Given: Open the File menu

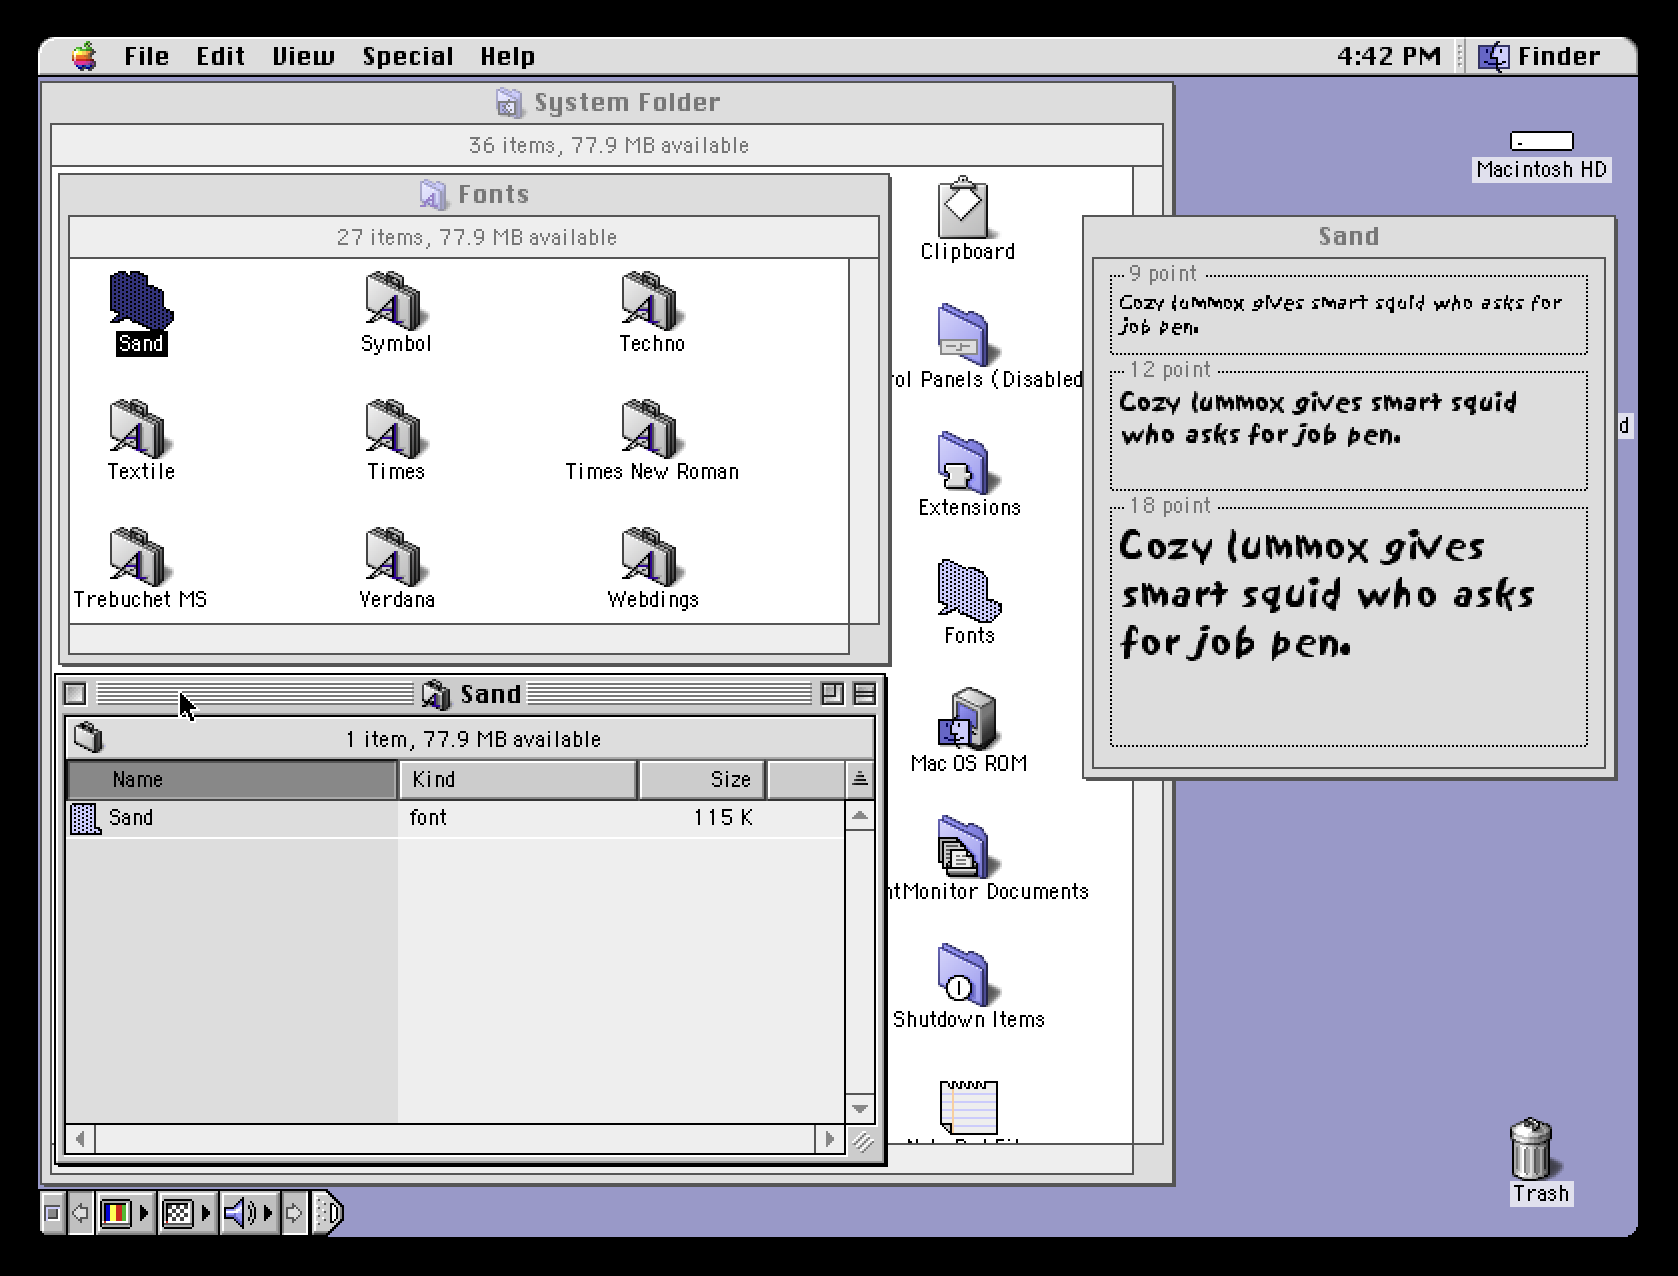Looking at the screenshot, I should [146, 56].
